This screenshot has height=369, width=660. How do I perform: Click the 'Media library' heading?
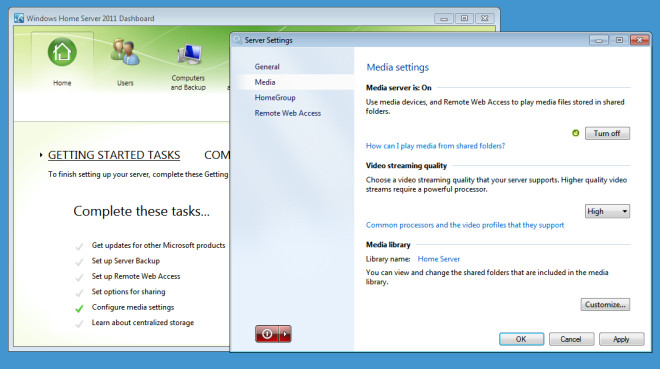(388, 244)
